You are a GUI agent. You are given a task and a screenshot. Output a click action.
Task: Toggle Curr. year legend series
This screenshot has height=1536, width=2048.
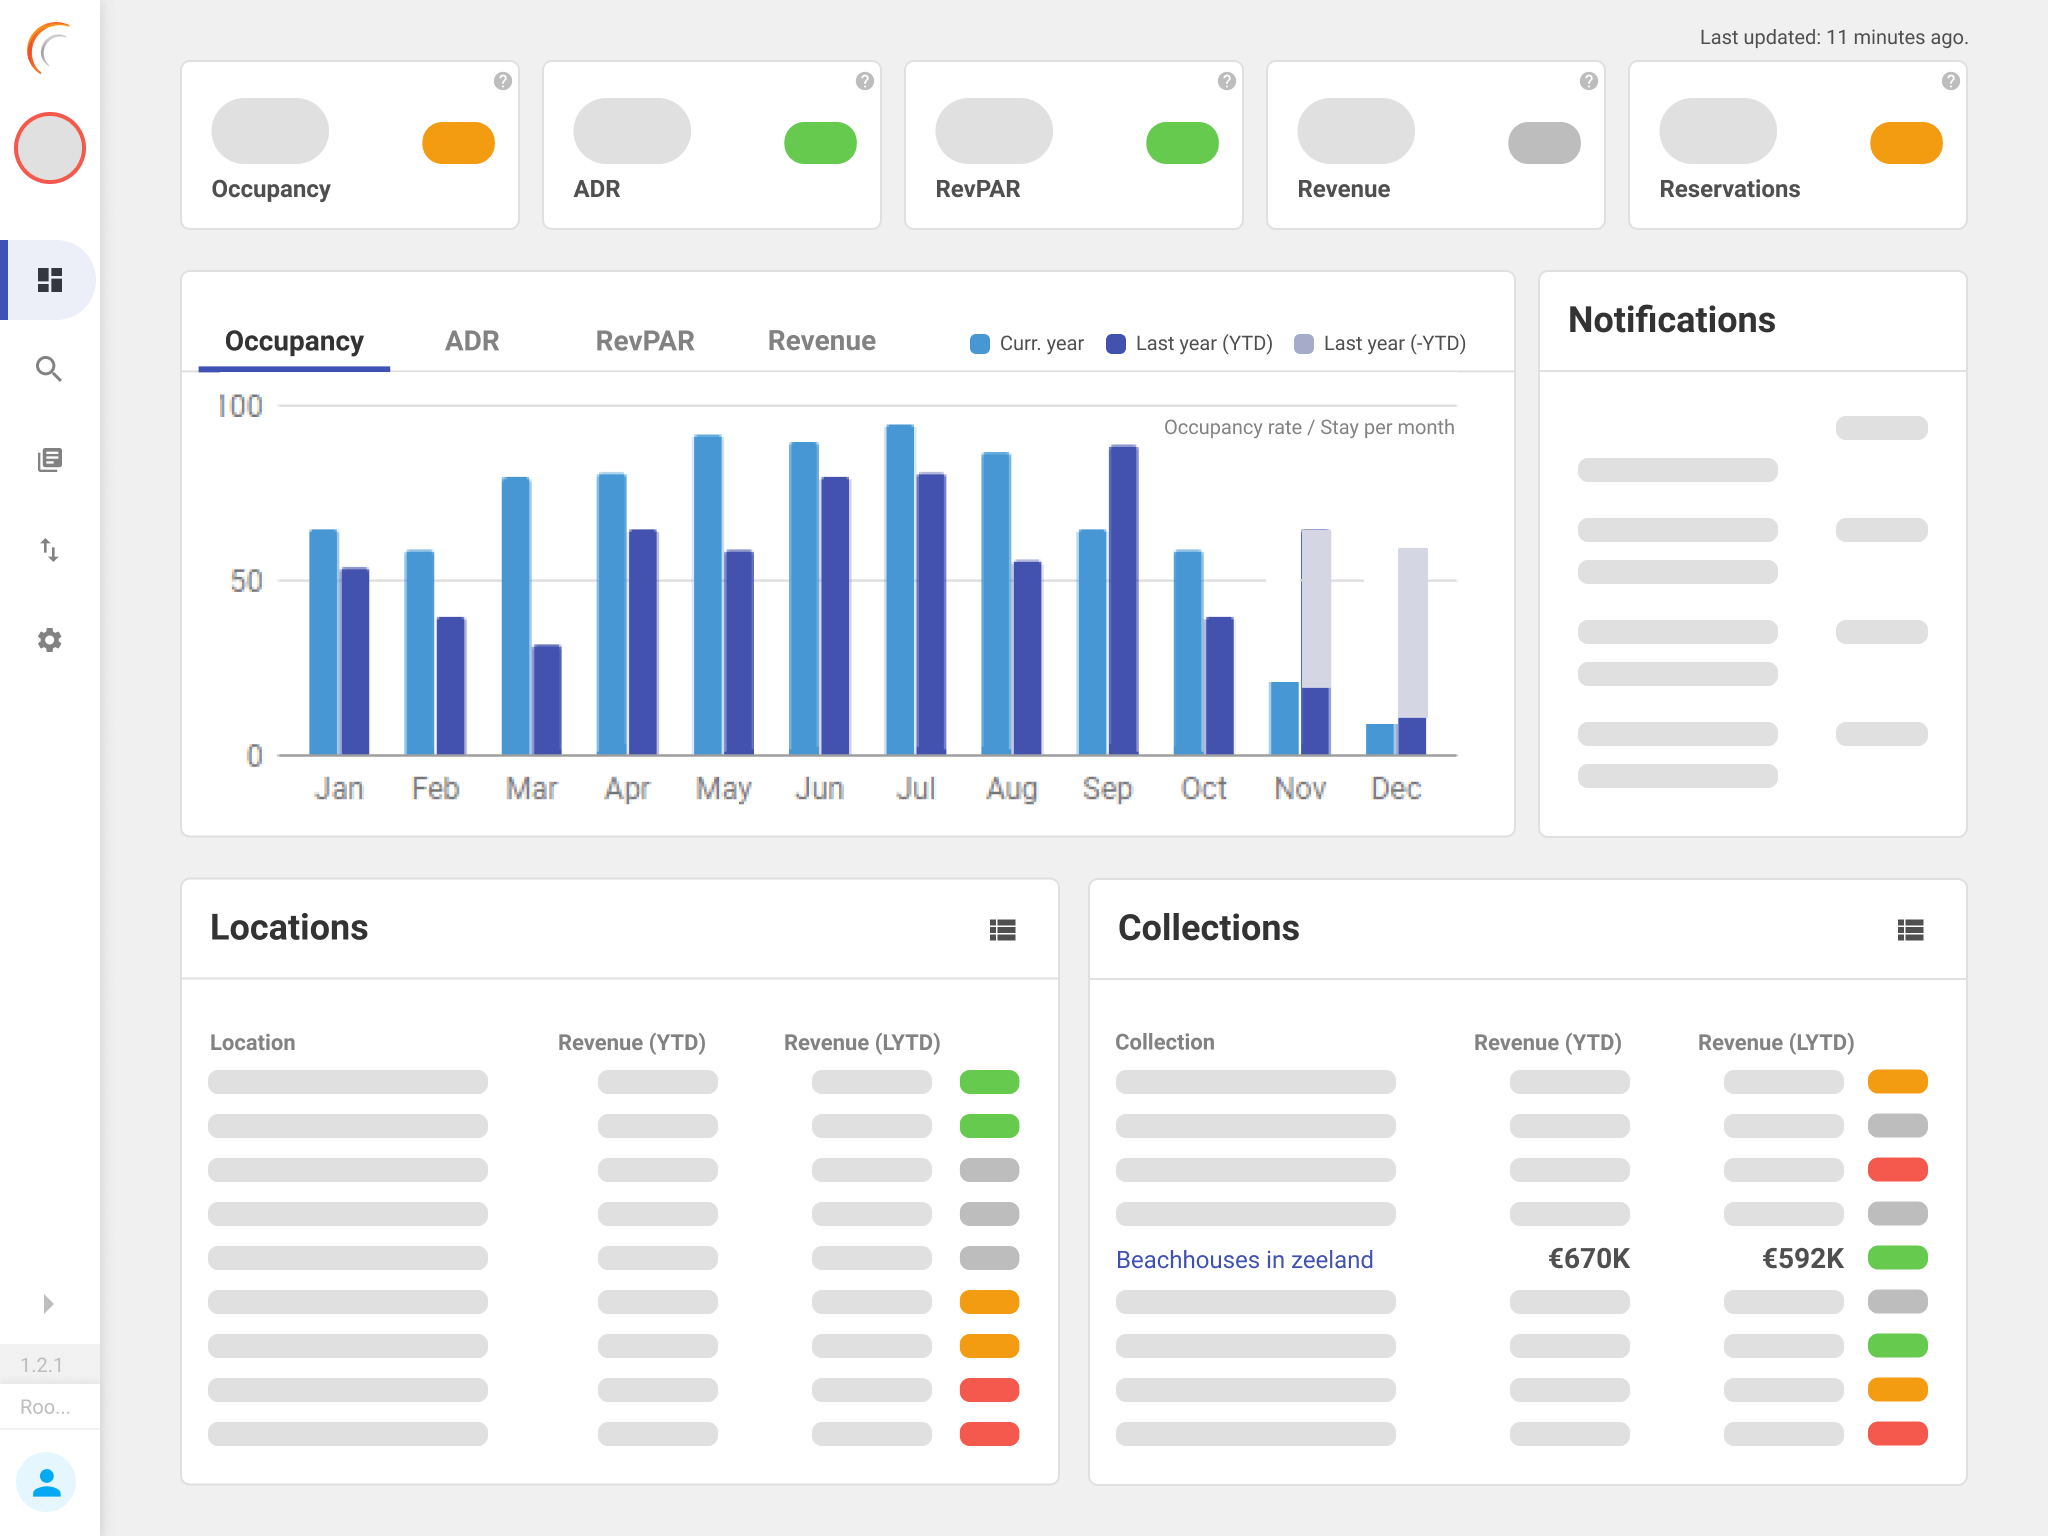[x=1027, y=344]
